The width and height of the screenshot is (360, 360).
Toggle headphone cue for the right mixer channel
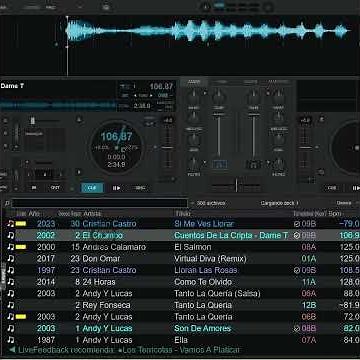point(253,164)
